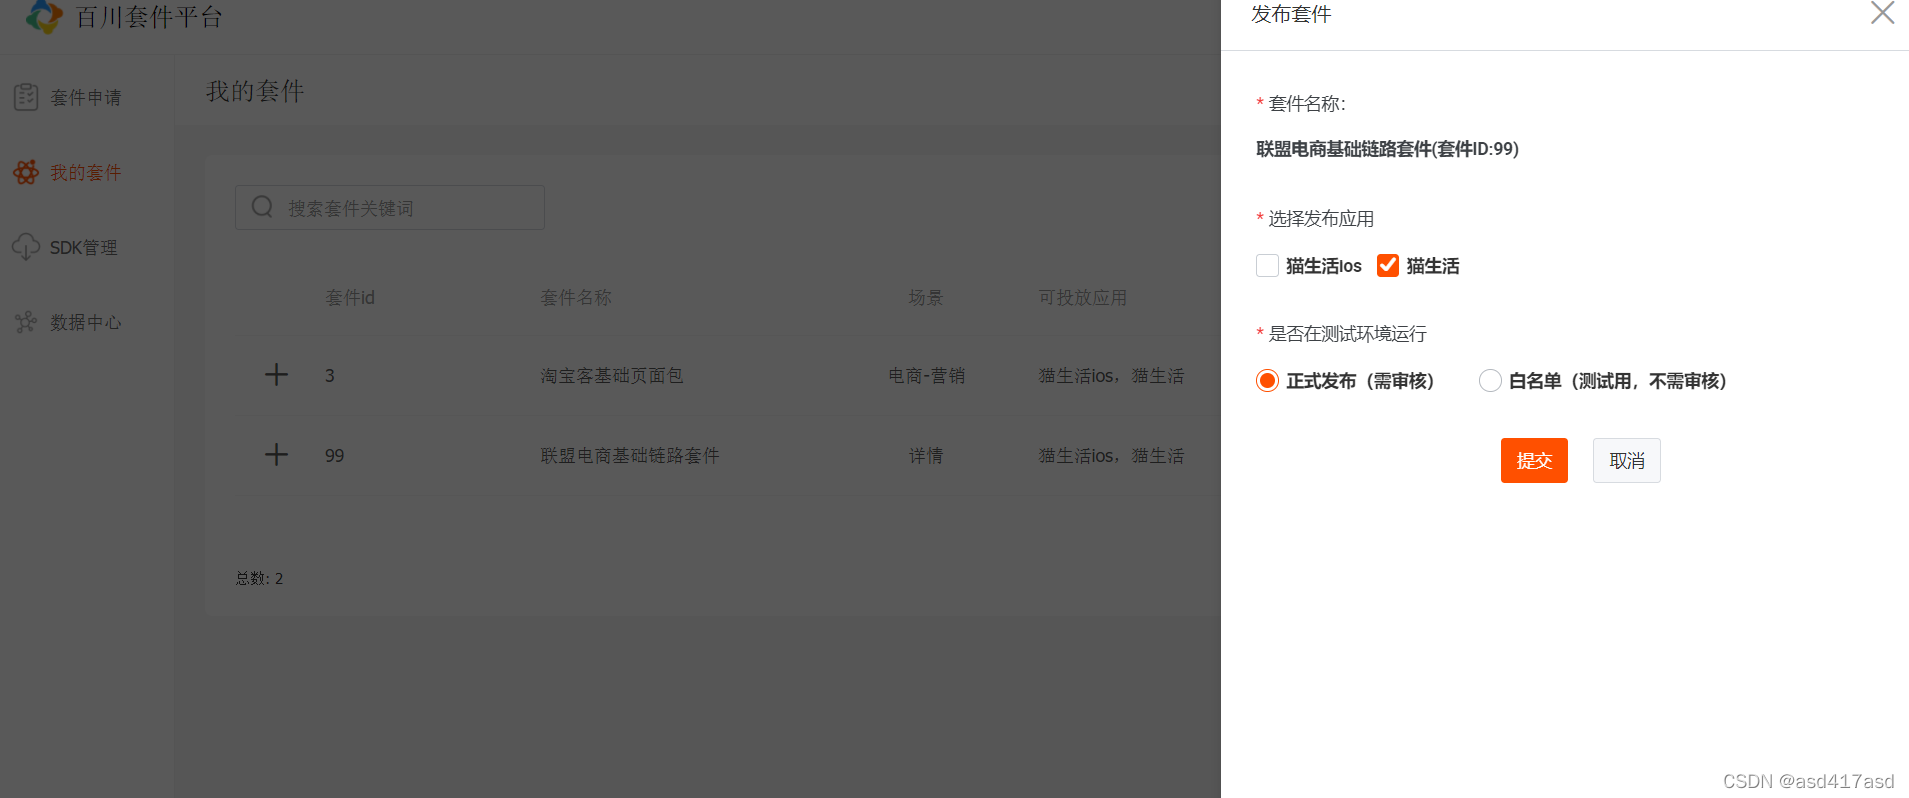Expand row for 套件 id 3

coord(276,375)
